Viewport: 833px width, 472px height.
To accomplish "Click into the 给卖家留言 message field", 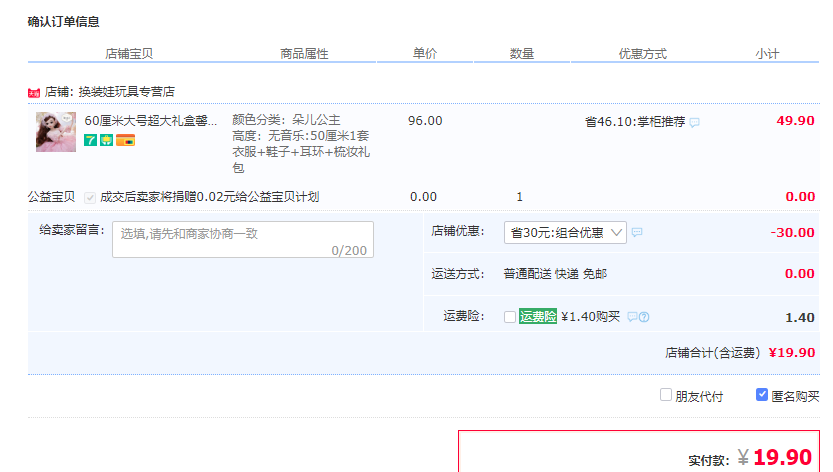I will pyautogui.click(x=243, y=240).
